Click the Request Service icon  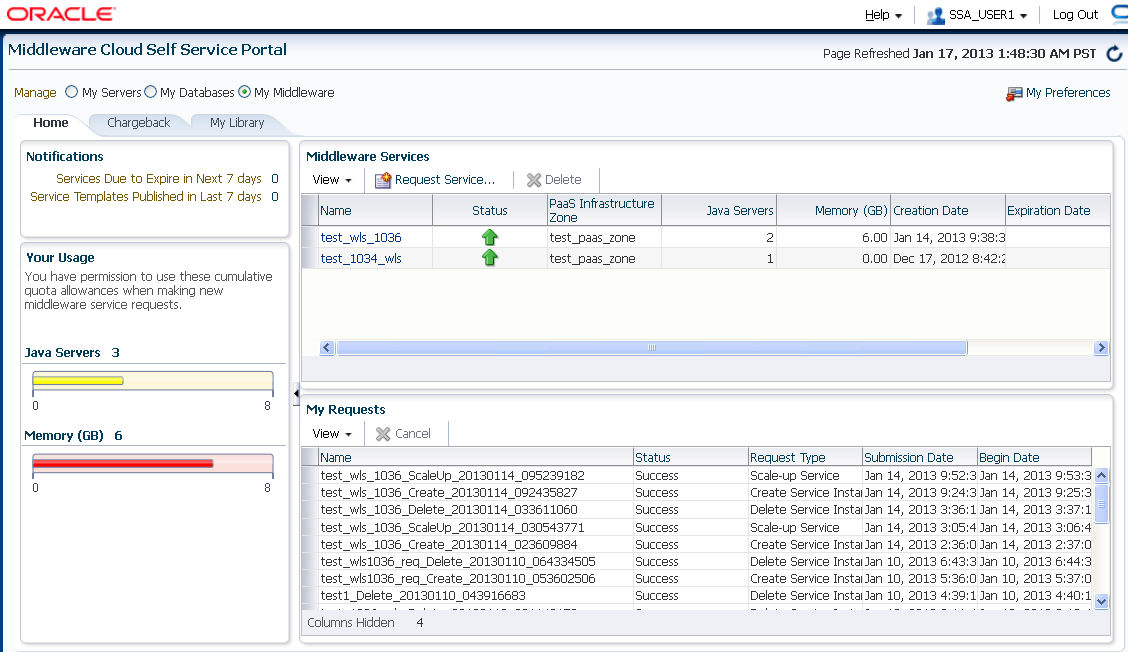point(383,180)
